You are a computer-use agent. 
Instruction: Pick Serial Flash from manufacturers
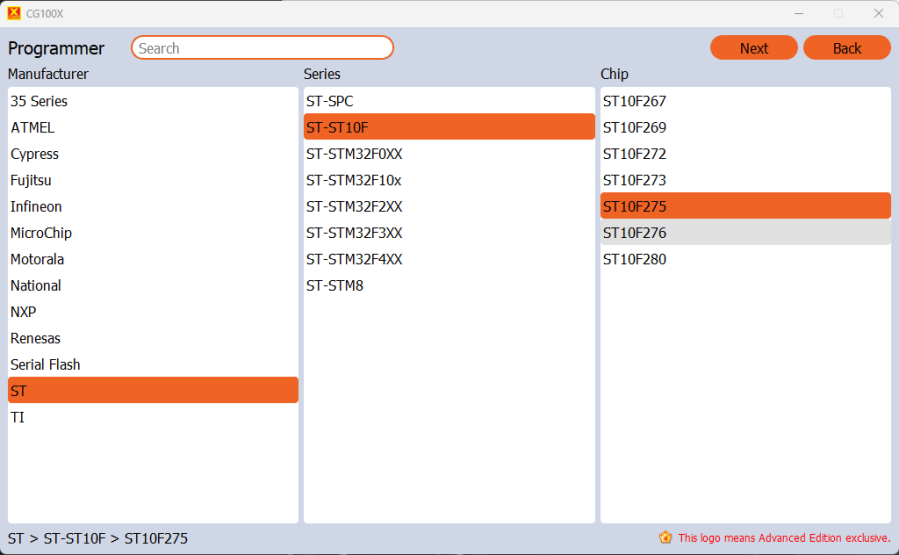click(x=45, y=365)
